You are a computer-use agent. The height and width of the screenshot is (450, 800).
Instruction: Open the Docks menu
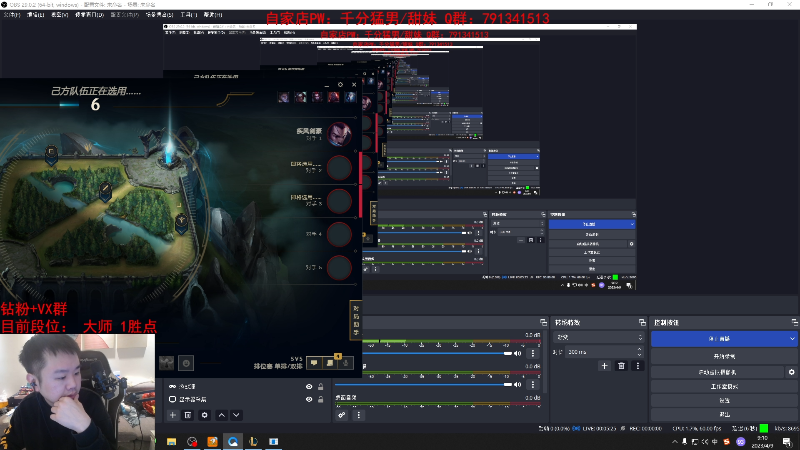(89, 15)
